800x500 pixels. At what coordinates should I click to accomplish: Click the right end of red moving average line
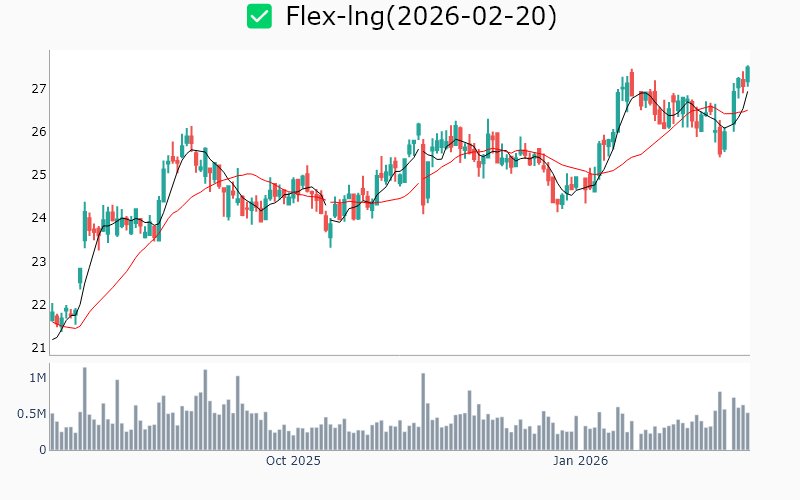tap(747, 110)
